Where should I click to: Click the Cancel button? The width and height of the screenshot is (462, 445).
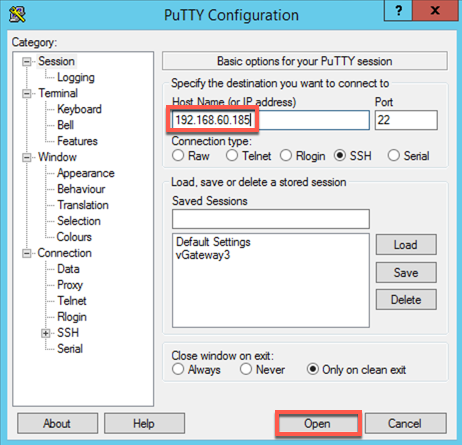[x=405, y=424]
